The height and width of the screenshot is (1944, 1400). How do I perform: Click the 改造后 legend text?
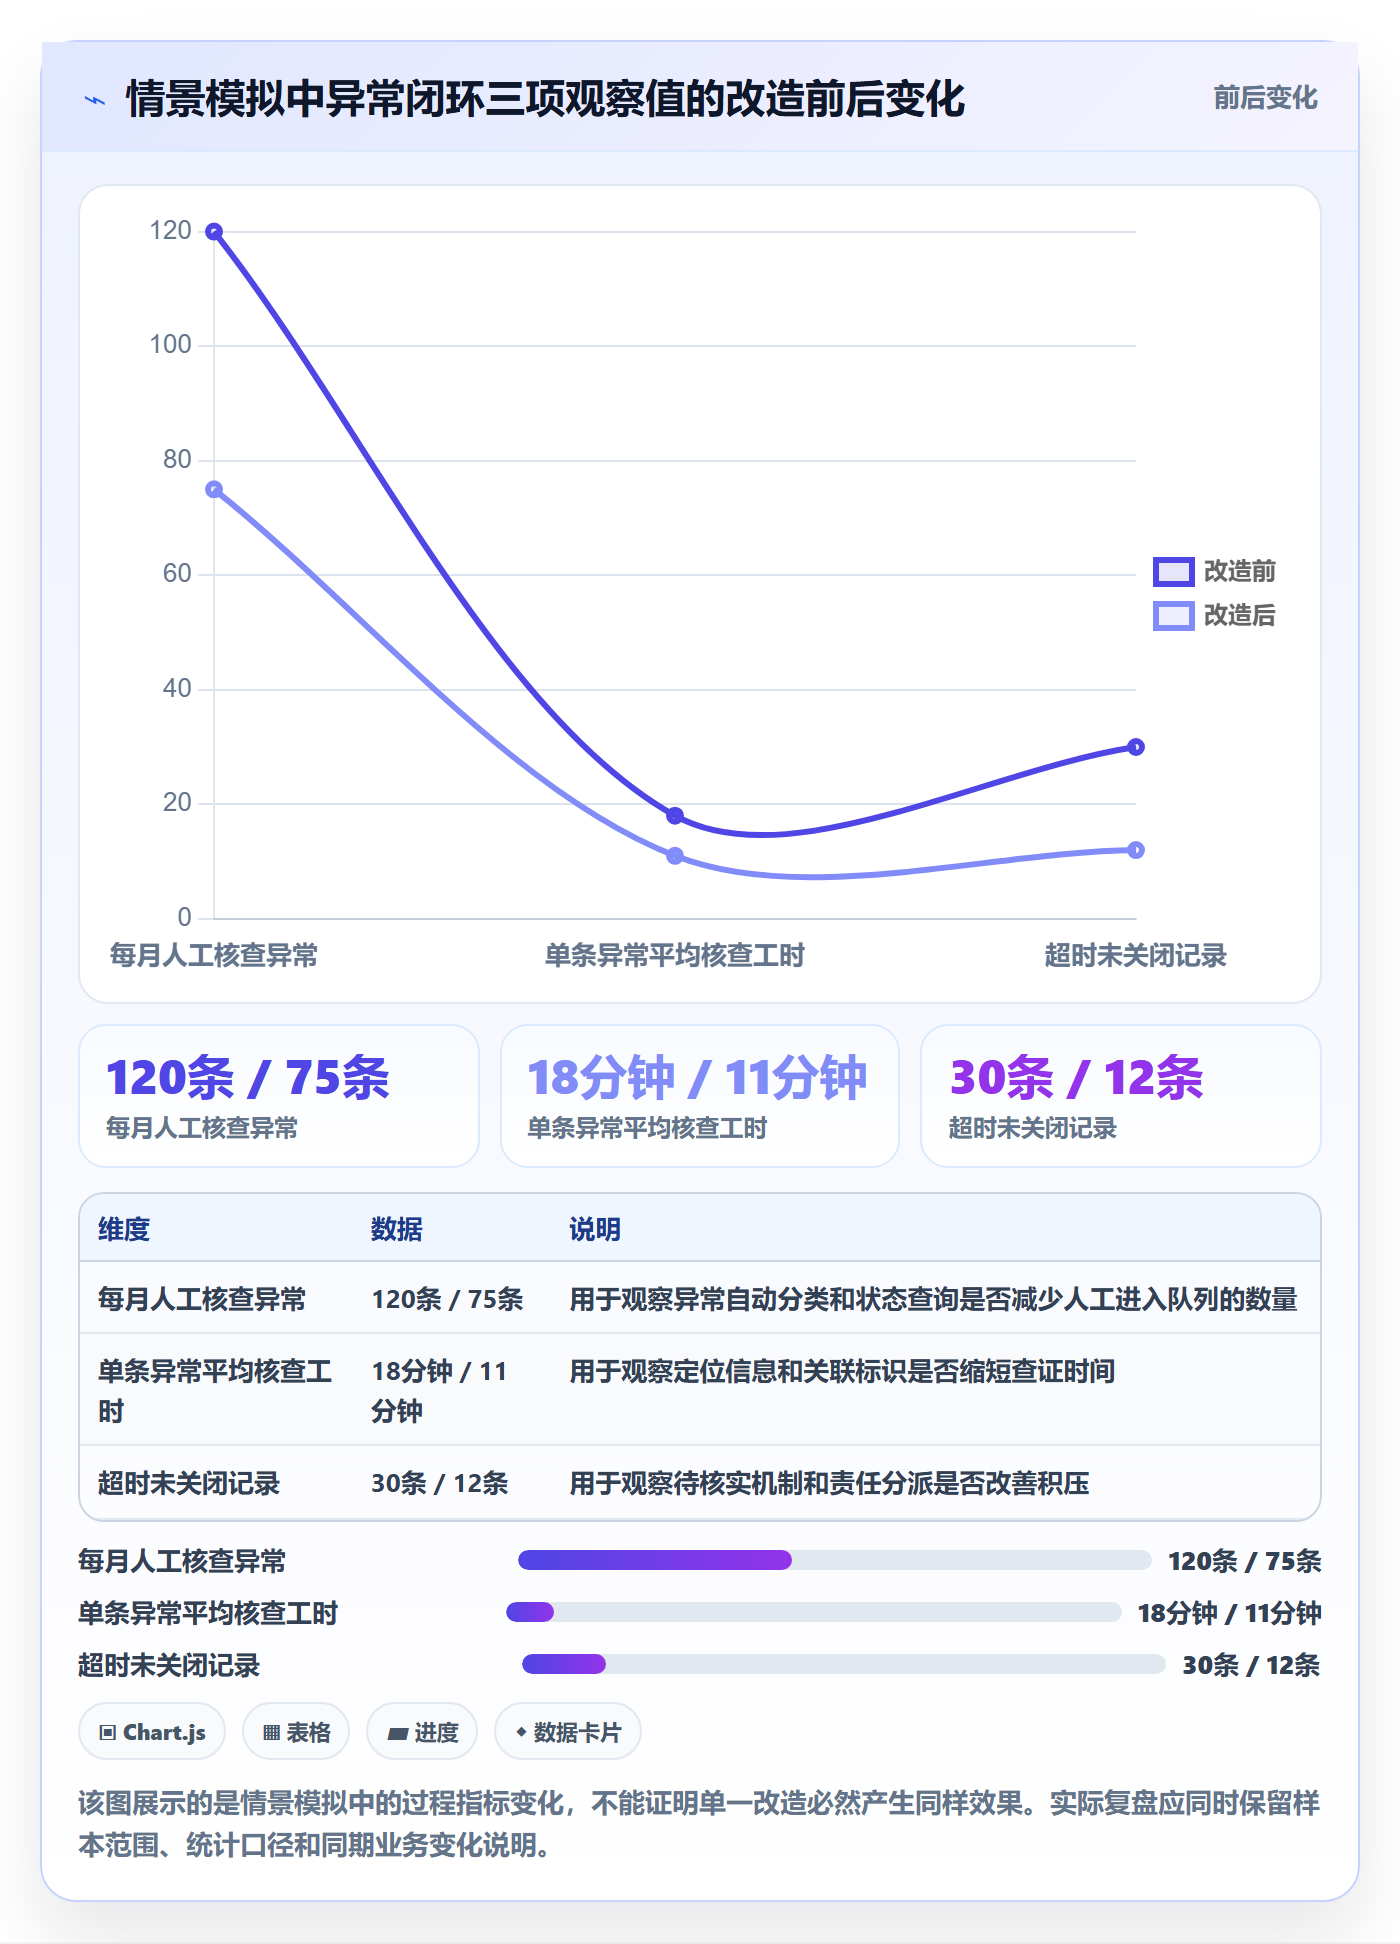point(1239,615)
